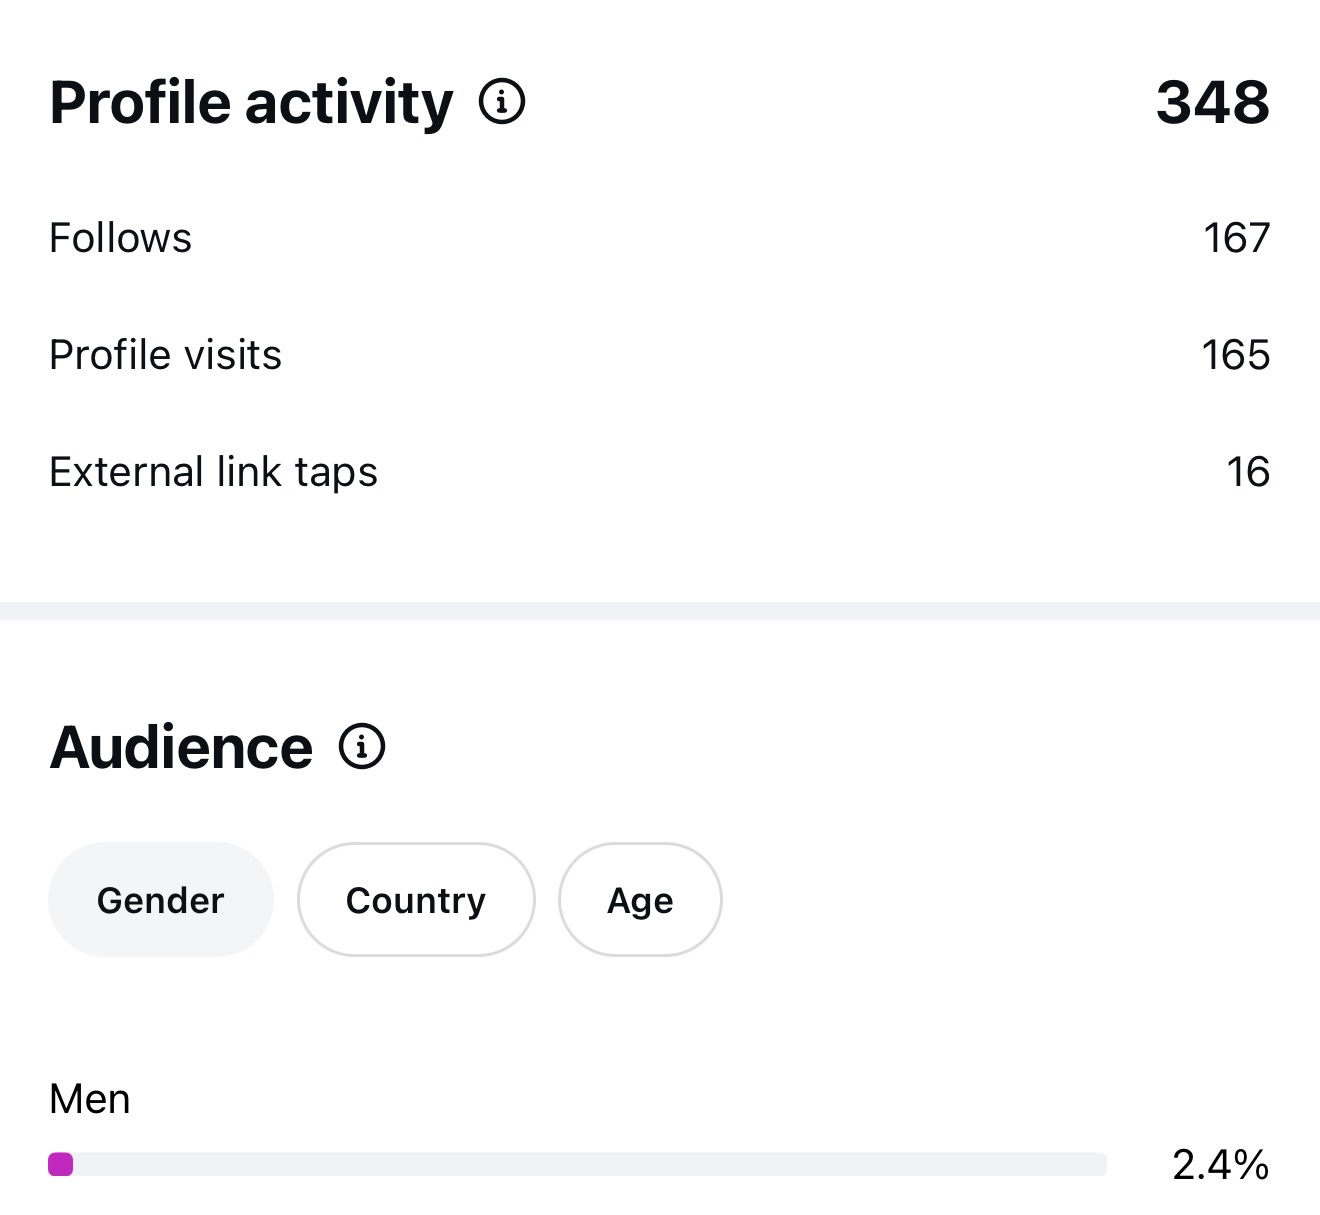Click the 2.4% Men percentage value
The width and height of the screenshot is (1320, 1215).
tap(1220, 1165)
